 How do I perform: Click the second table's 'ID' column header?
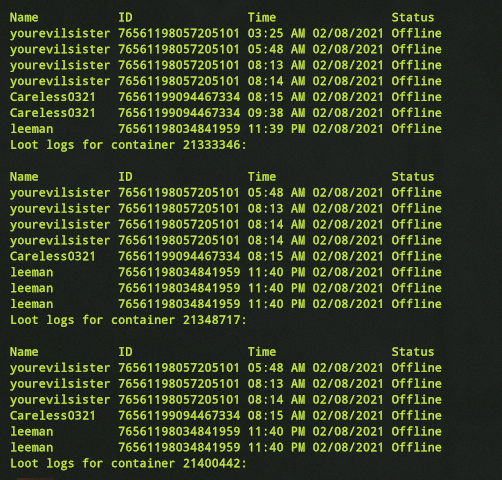tap(125, 177)
